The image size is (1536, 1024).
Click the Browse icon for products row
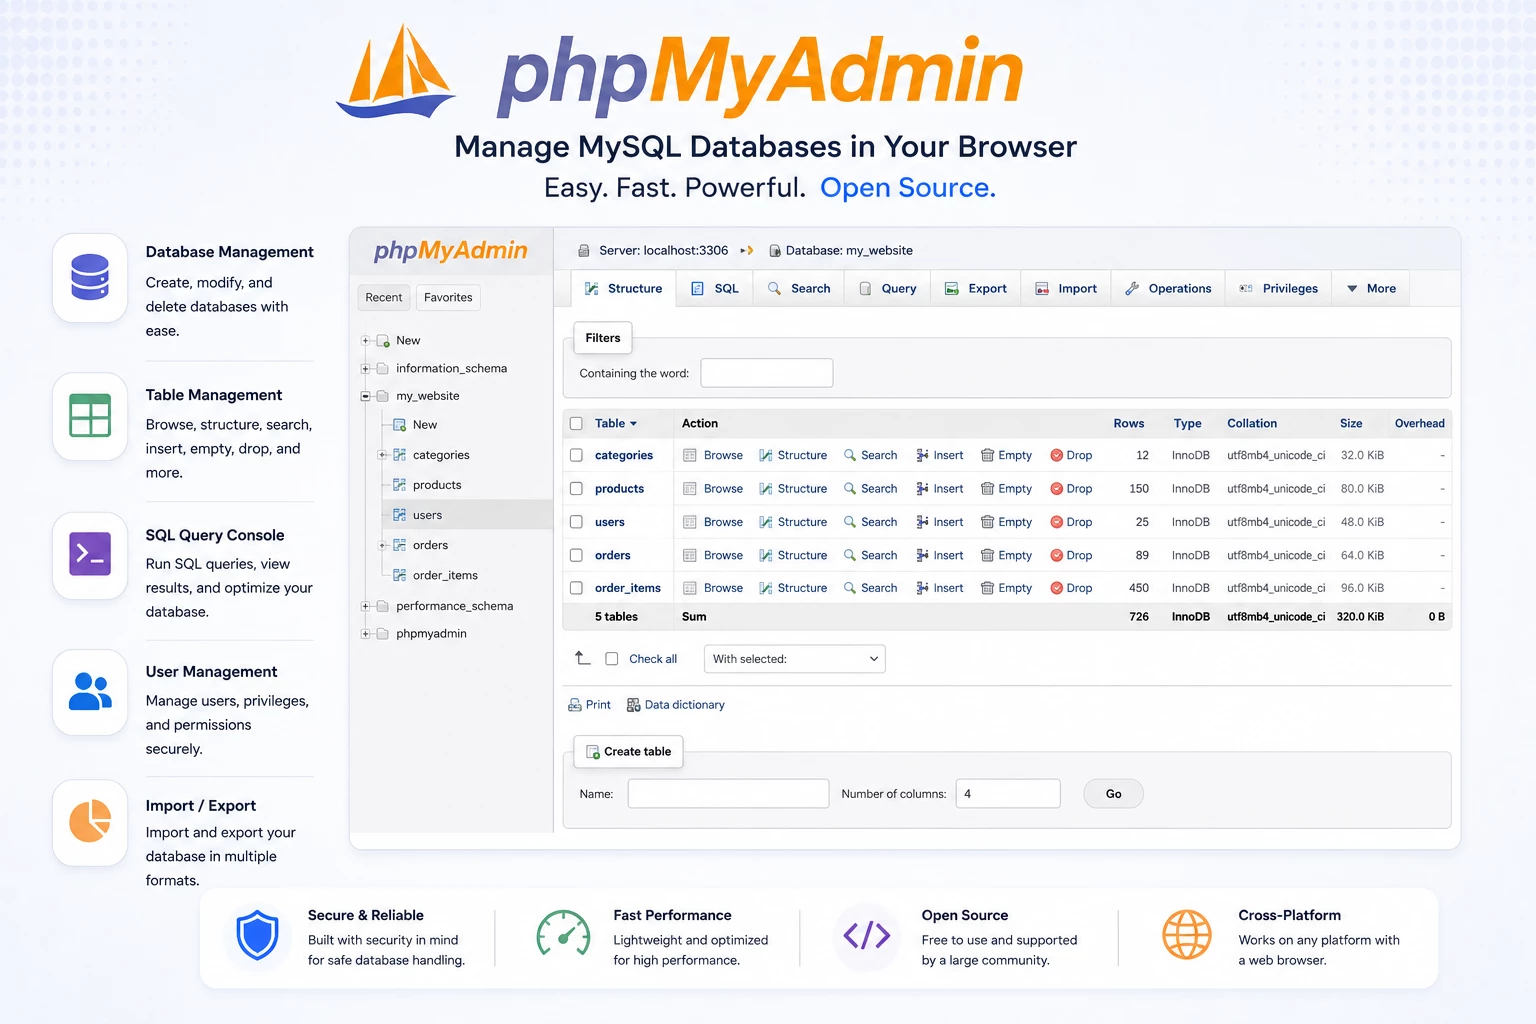(690, 489)
